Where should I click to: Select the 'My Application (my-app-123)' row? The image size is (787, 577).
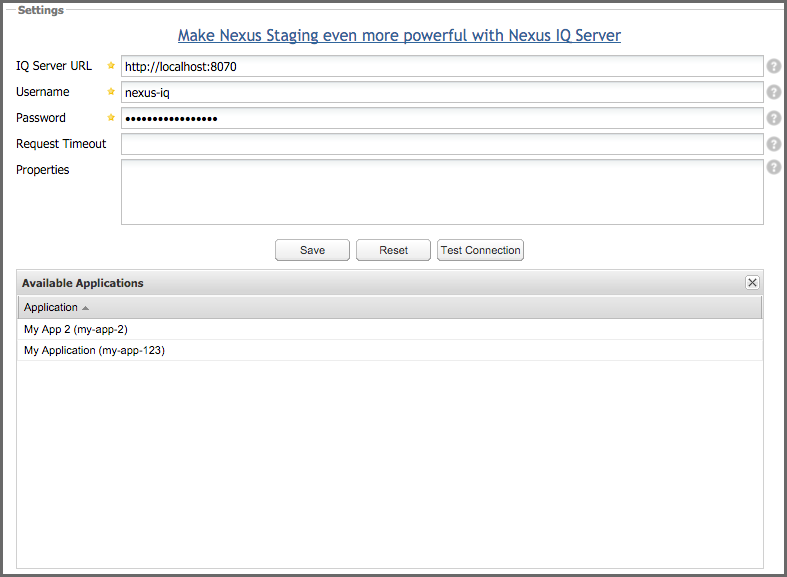(x=390, y=350)
